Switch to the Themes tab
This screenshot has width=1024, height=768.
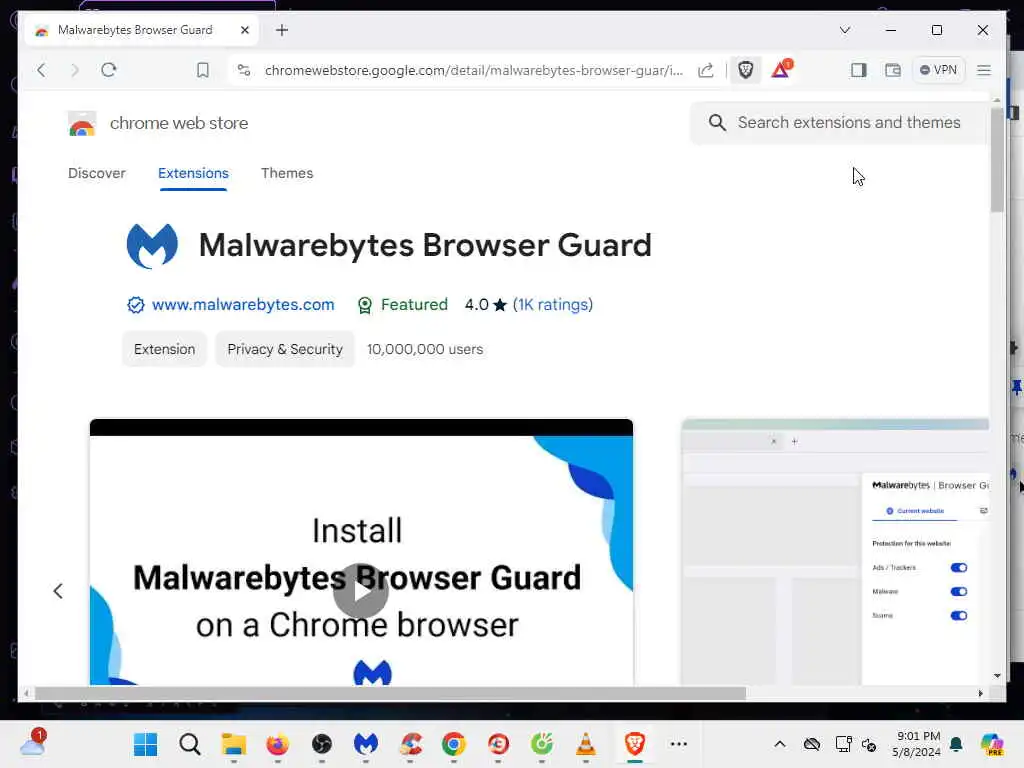click(287, 173)
